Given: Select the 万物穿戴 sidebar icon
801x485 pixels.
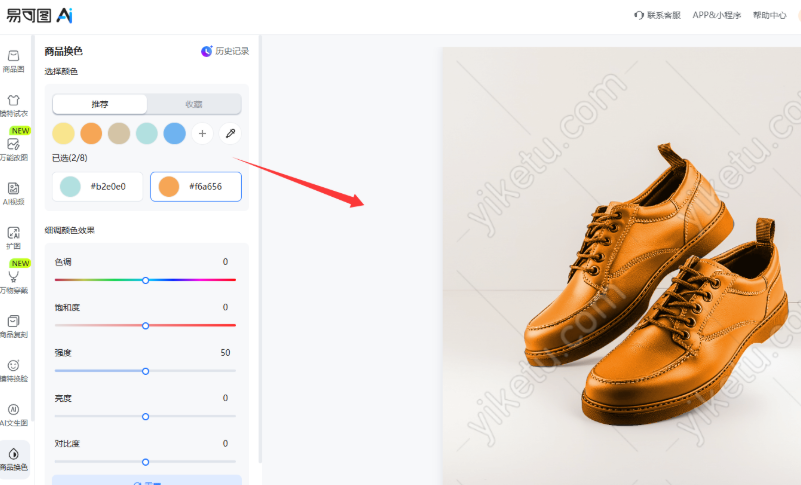Looking at the screenshot, I should (x=14, y=281).
